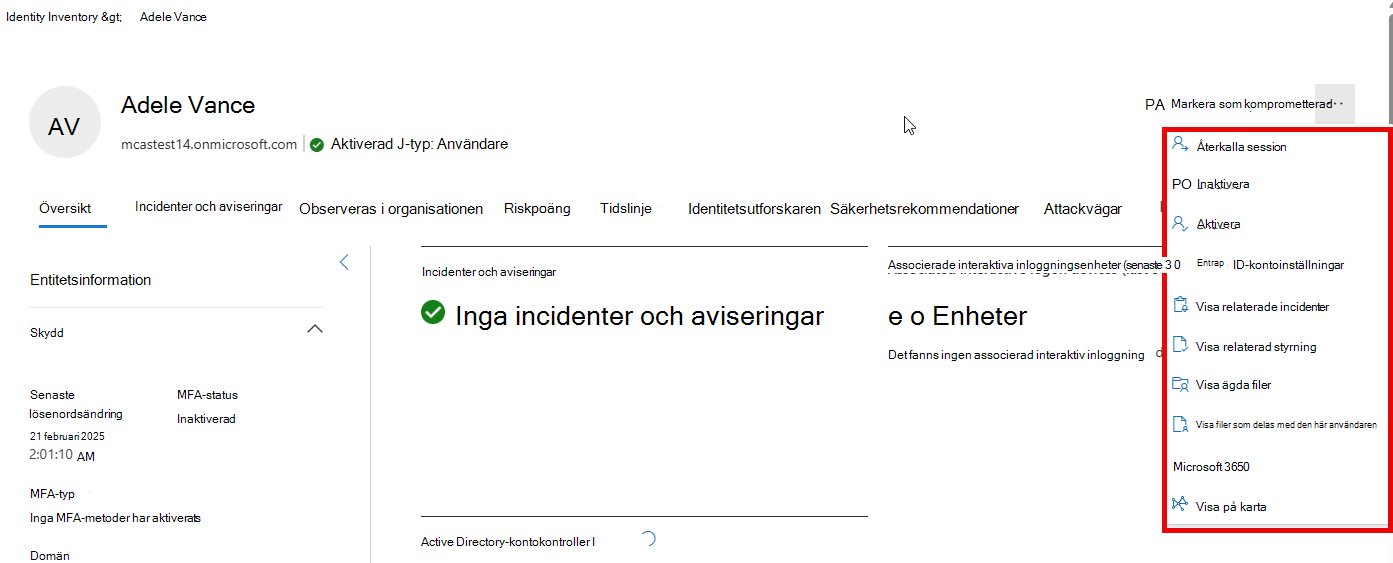Click the time 2:01:10 AM
Screen dimensions: 1393x563
[62, 455]
